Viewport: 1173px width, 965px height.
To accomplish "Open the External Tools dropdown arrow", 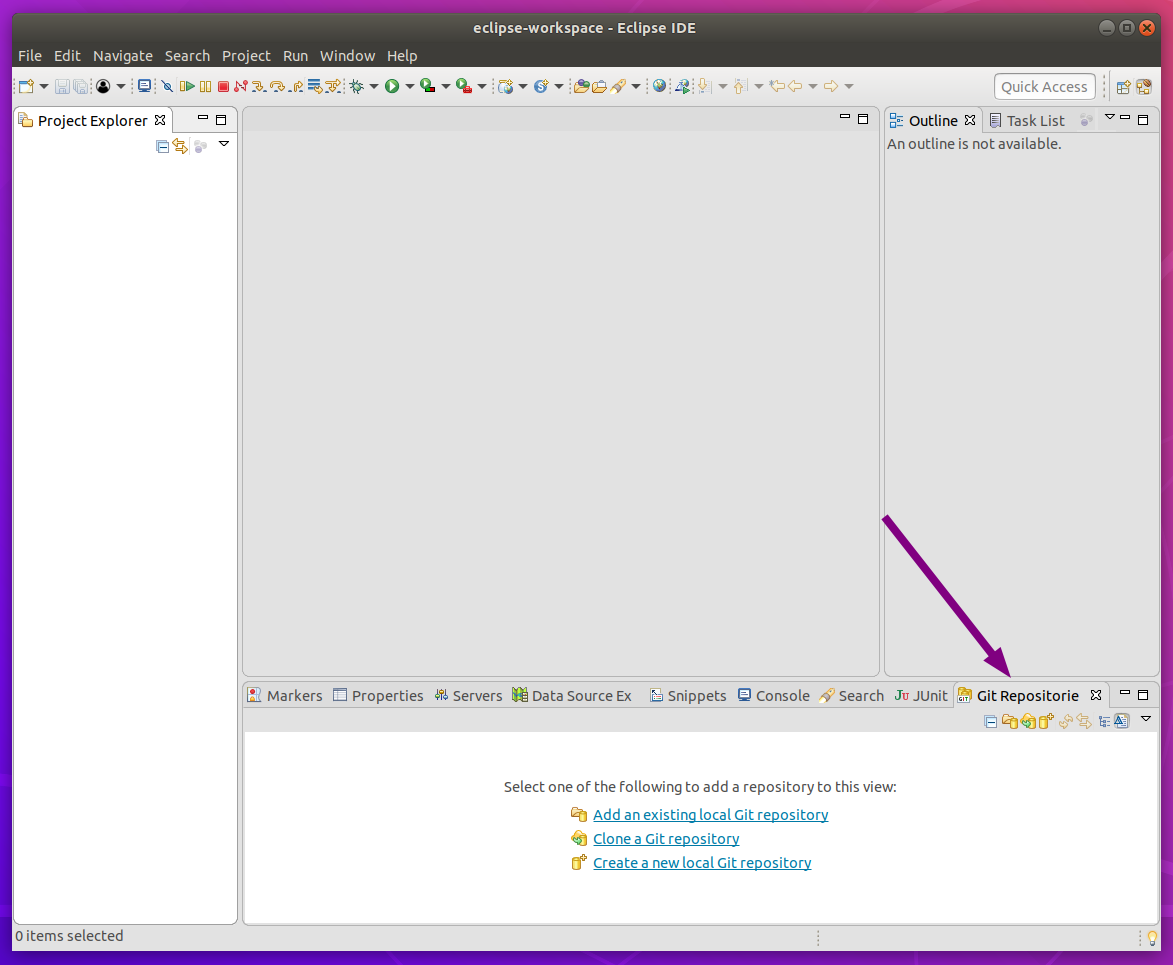I will coord(482,86).
